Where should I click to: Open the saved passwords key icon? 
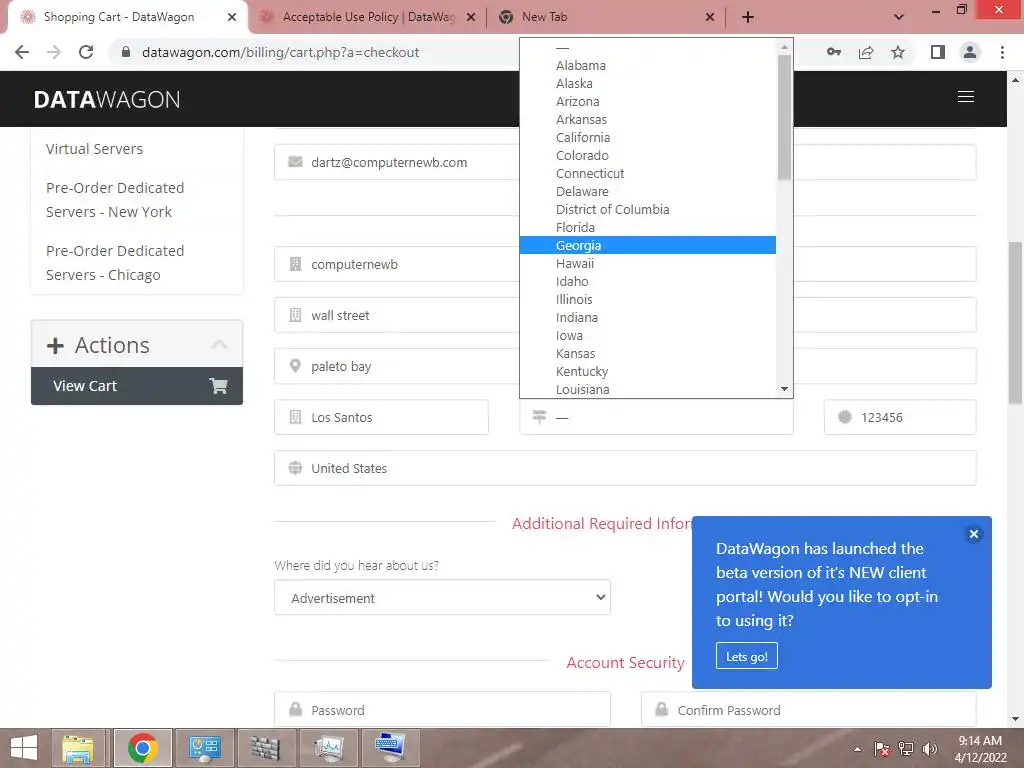coord(833,52)
